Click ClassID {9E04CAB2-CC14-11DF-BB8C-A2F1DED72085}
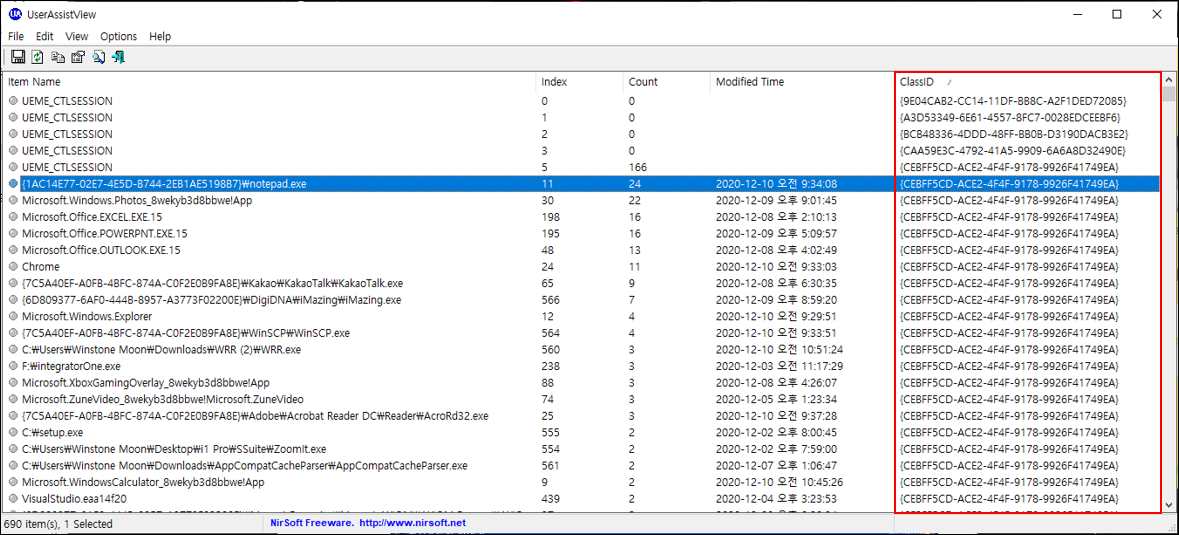The height and width of the screenshot is (535, 1179). coord(1012,101)
